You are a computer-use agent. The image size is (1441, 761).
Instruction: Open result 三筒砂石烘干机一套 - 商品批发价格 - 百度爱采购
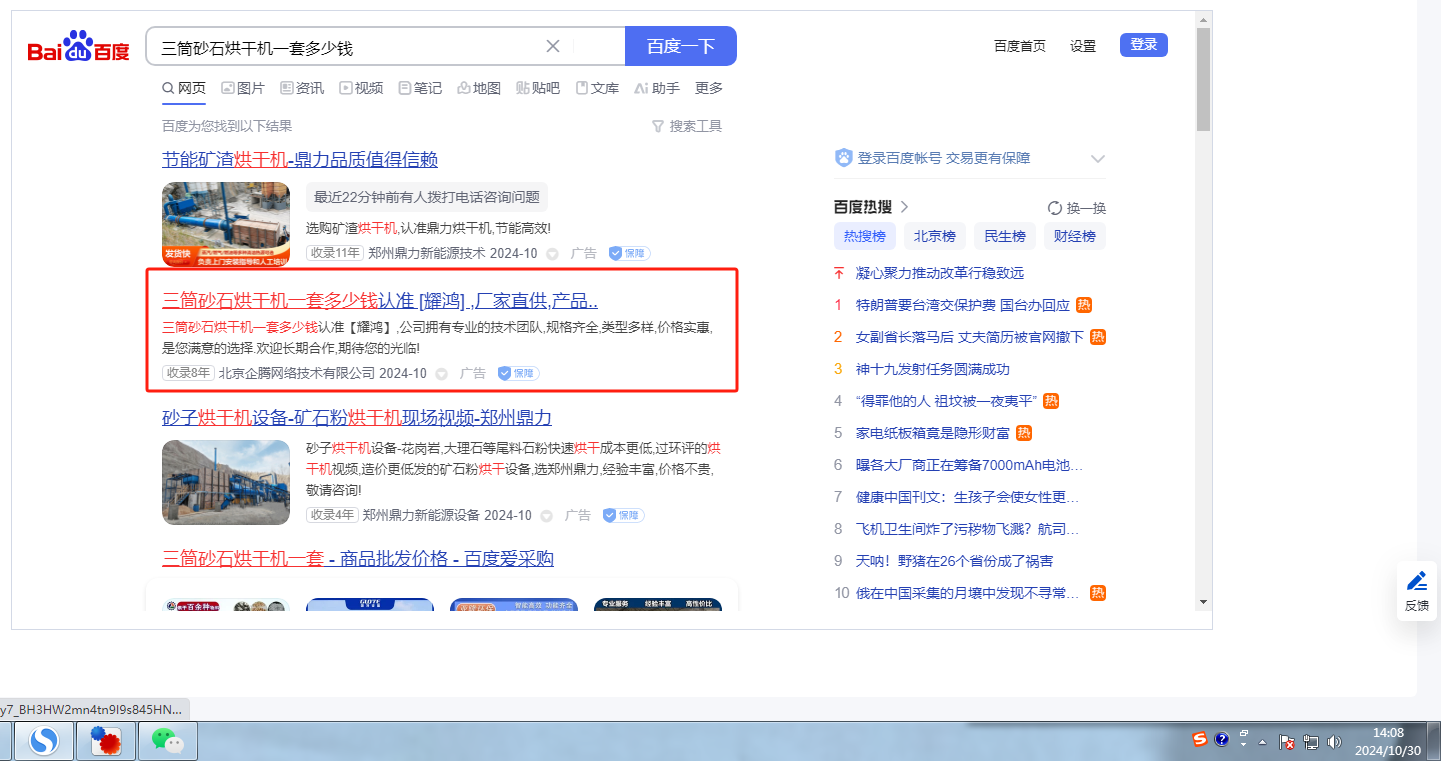click(358, 559)
